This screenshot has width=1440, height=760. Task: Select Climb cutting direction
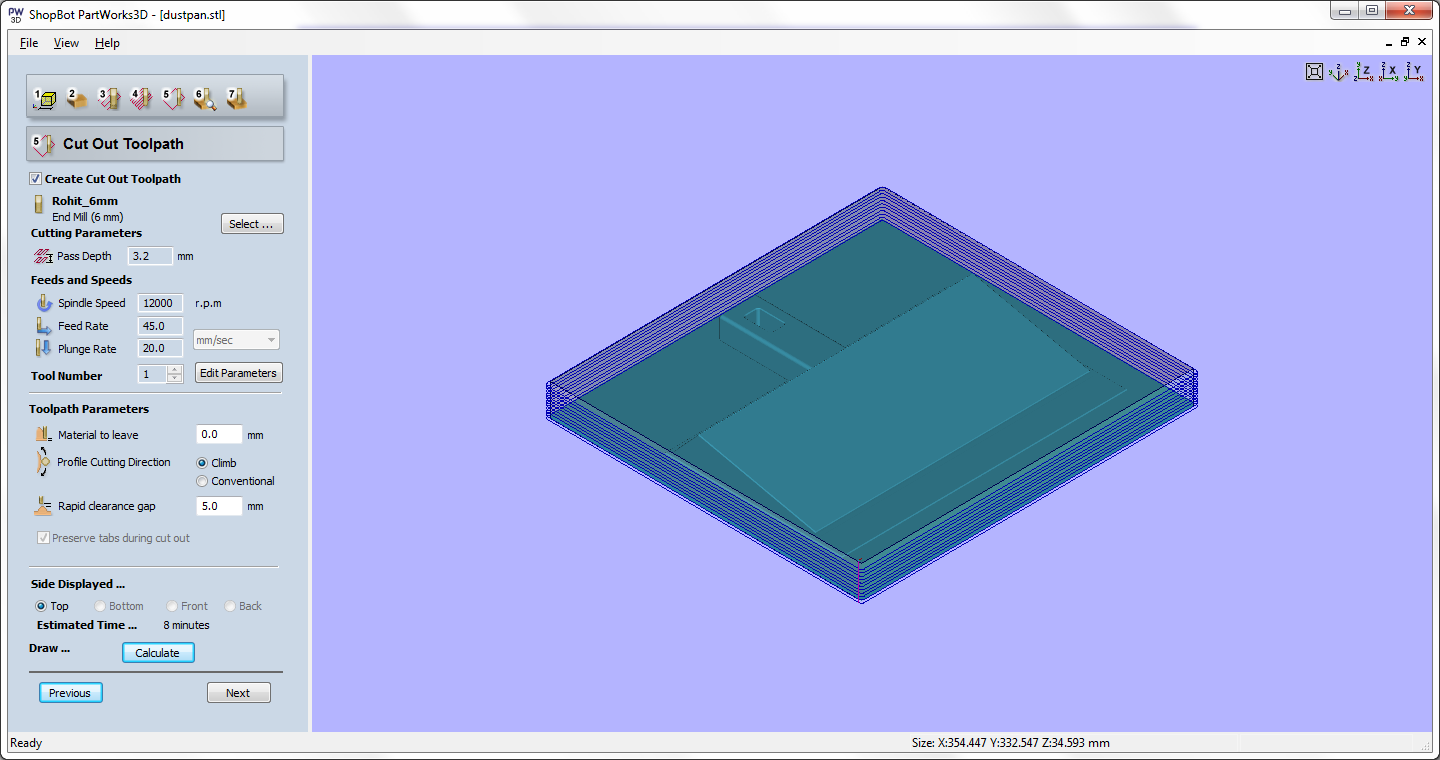point(202,463)
